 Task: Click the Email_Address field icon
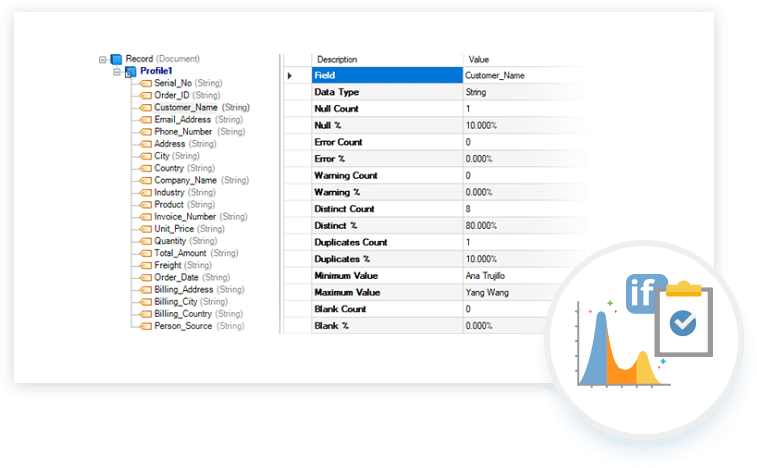(145, 120)
